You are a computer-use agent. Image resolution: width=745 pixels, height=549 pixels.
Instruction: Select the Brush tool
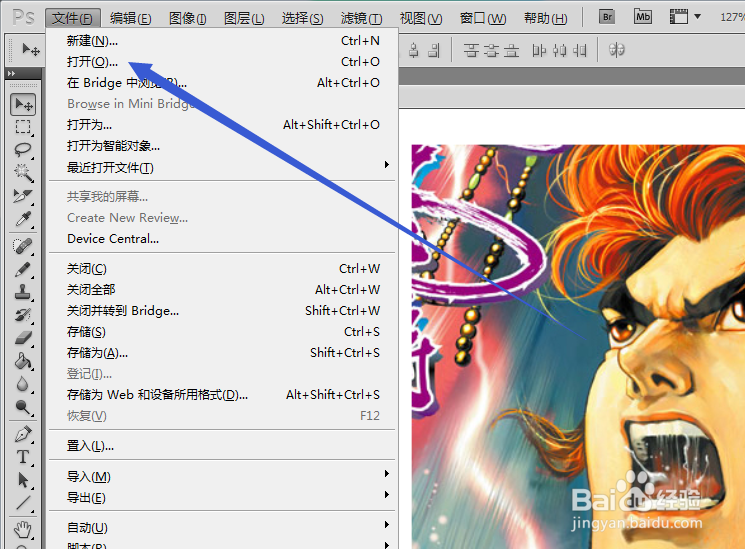23,269
